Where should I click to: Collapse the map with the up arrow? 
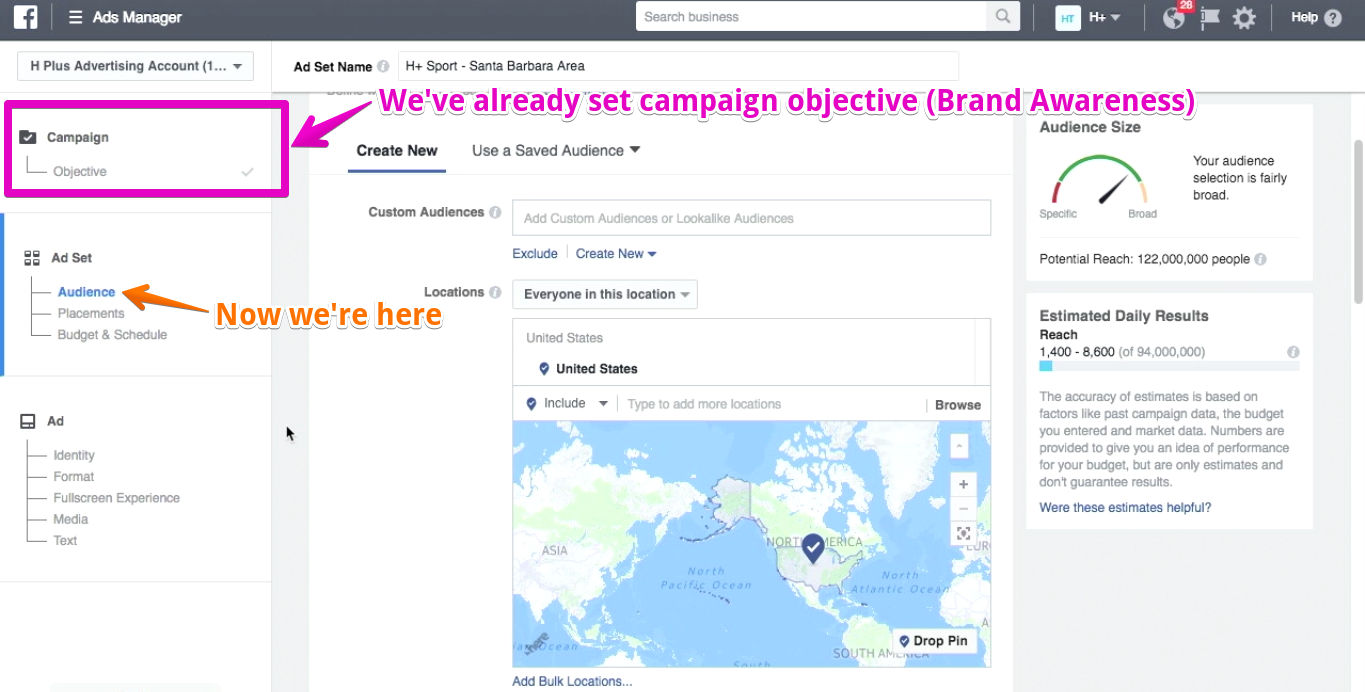[x=959, y=445]
